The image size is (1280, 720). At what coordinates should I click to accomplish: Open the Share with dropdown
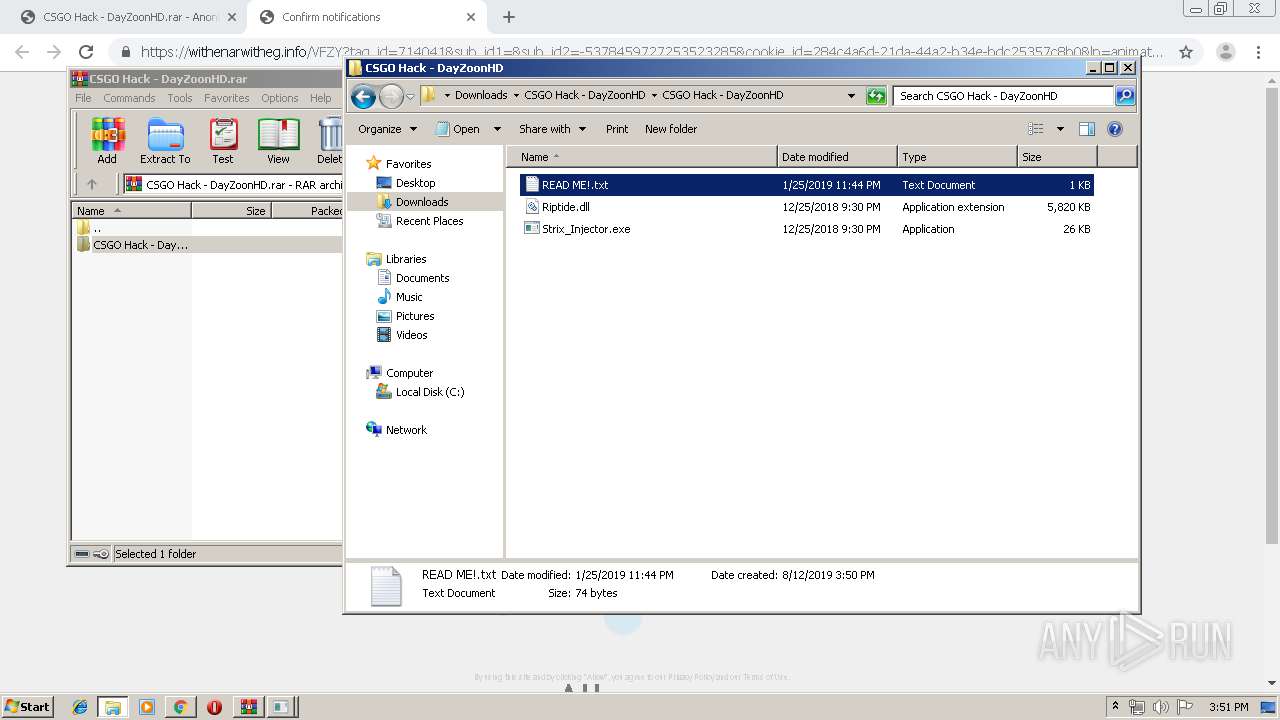click(x=552, y=129)
